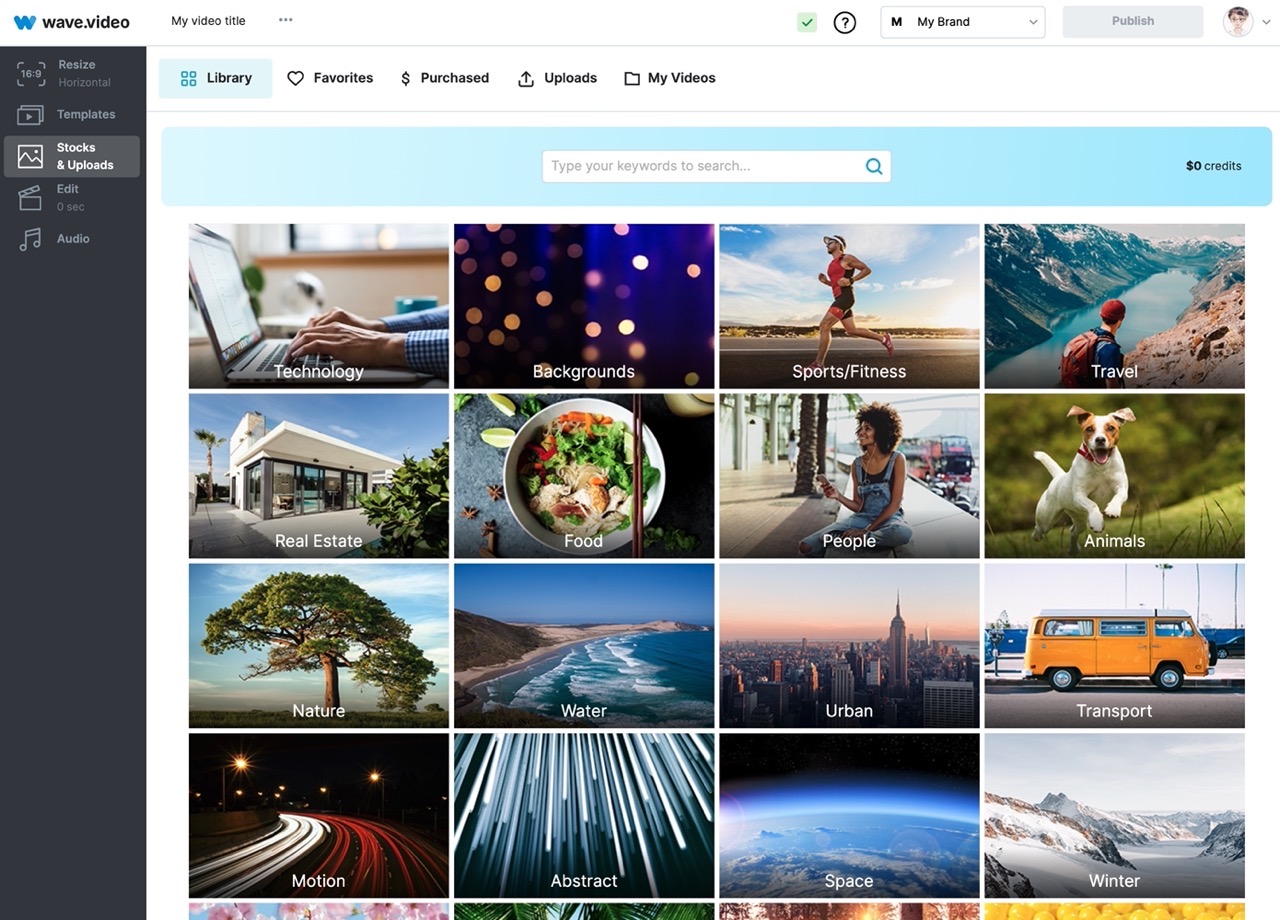Click the Stocks & Uploads picture icon

tap(31, 156)
